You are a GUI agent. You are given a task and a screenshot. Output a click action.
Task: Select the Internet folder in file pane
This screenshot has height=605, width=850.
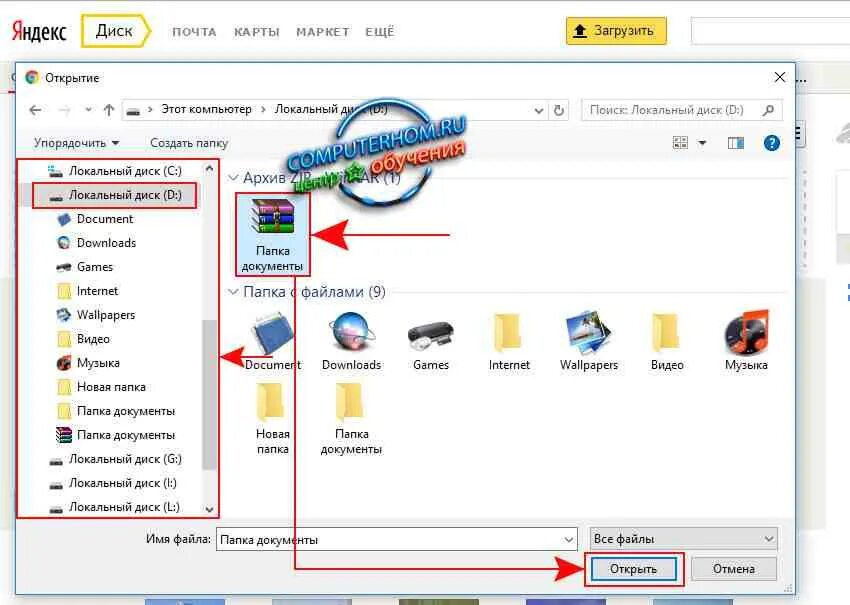coord(509,342)
